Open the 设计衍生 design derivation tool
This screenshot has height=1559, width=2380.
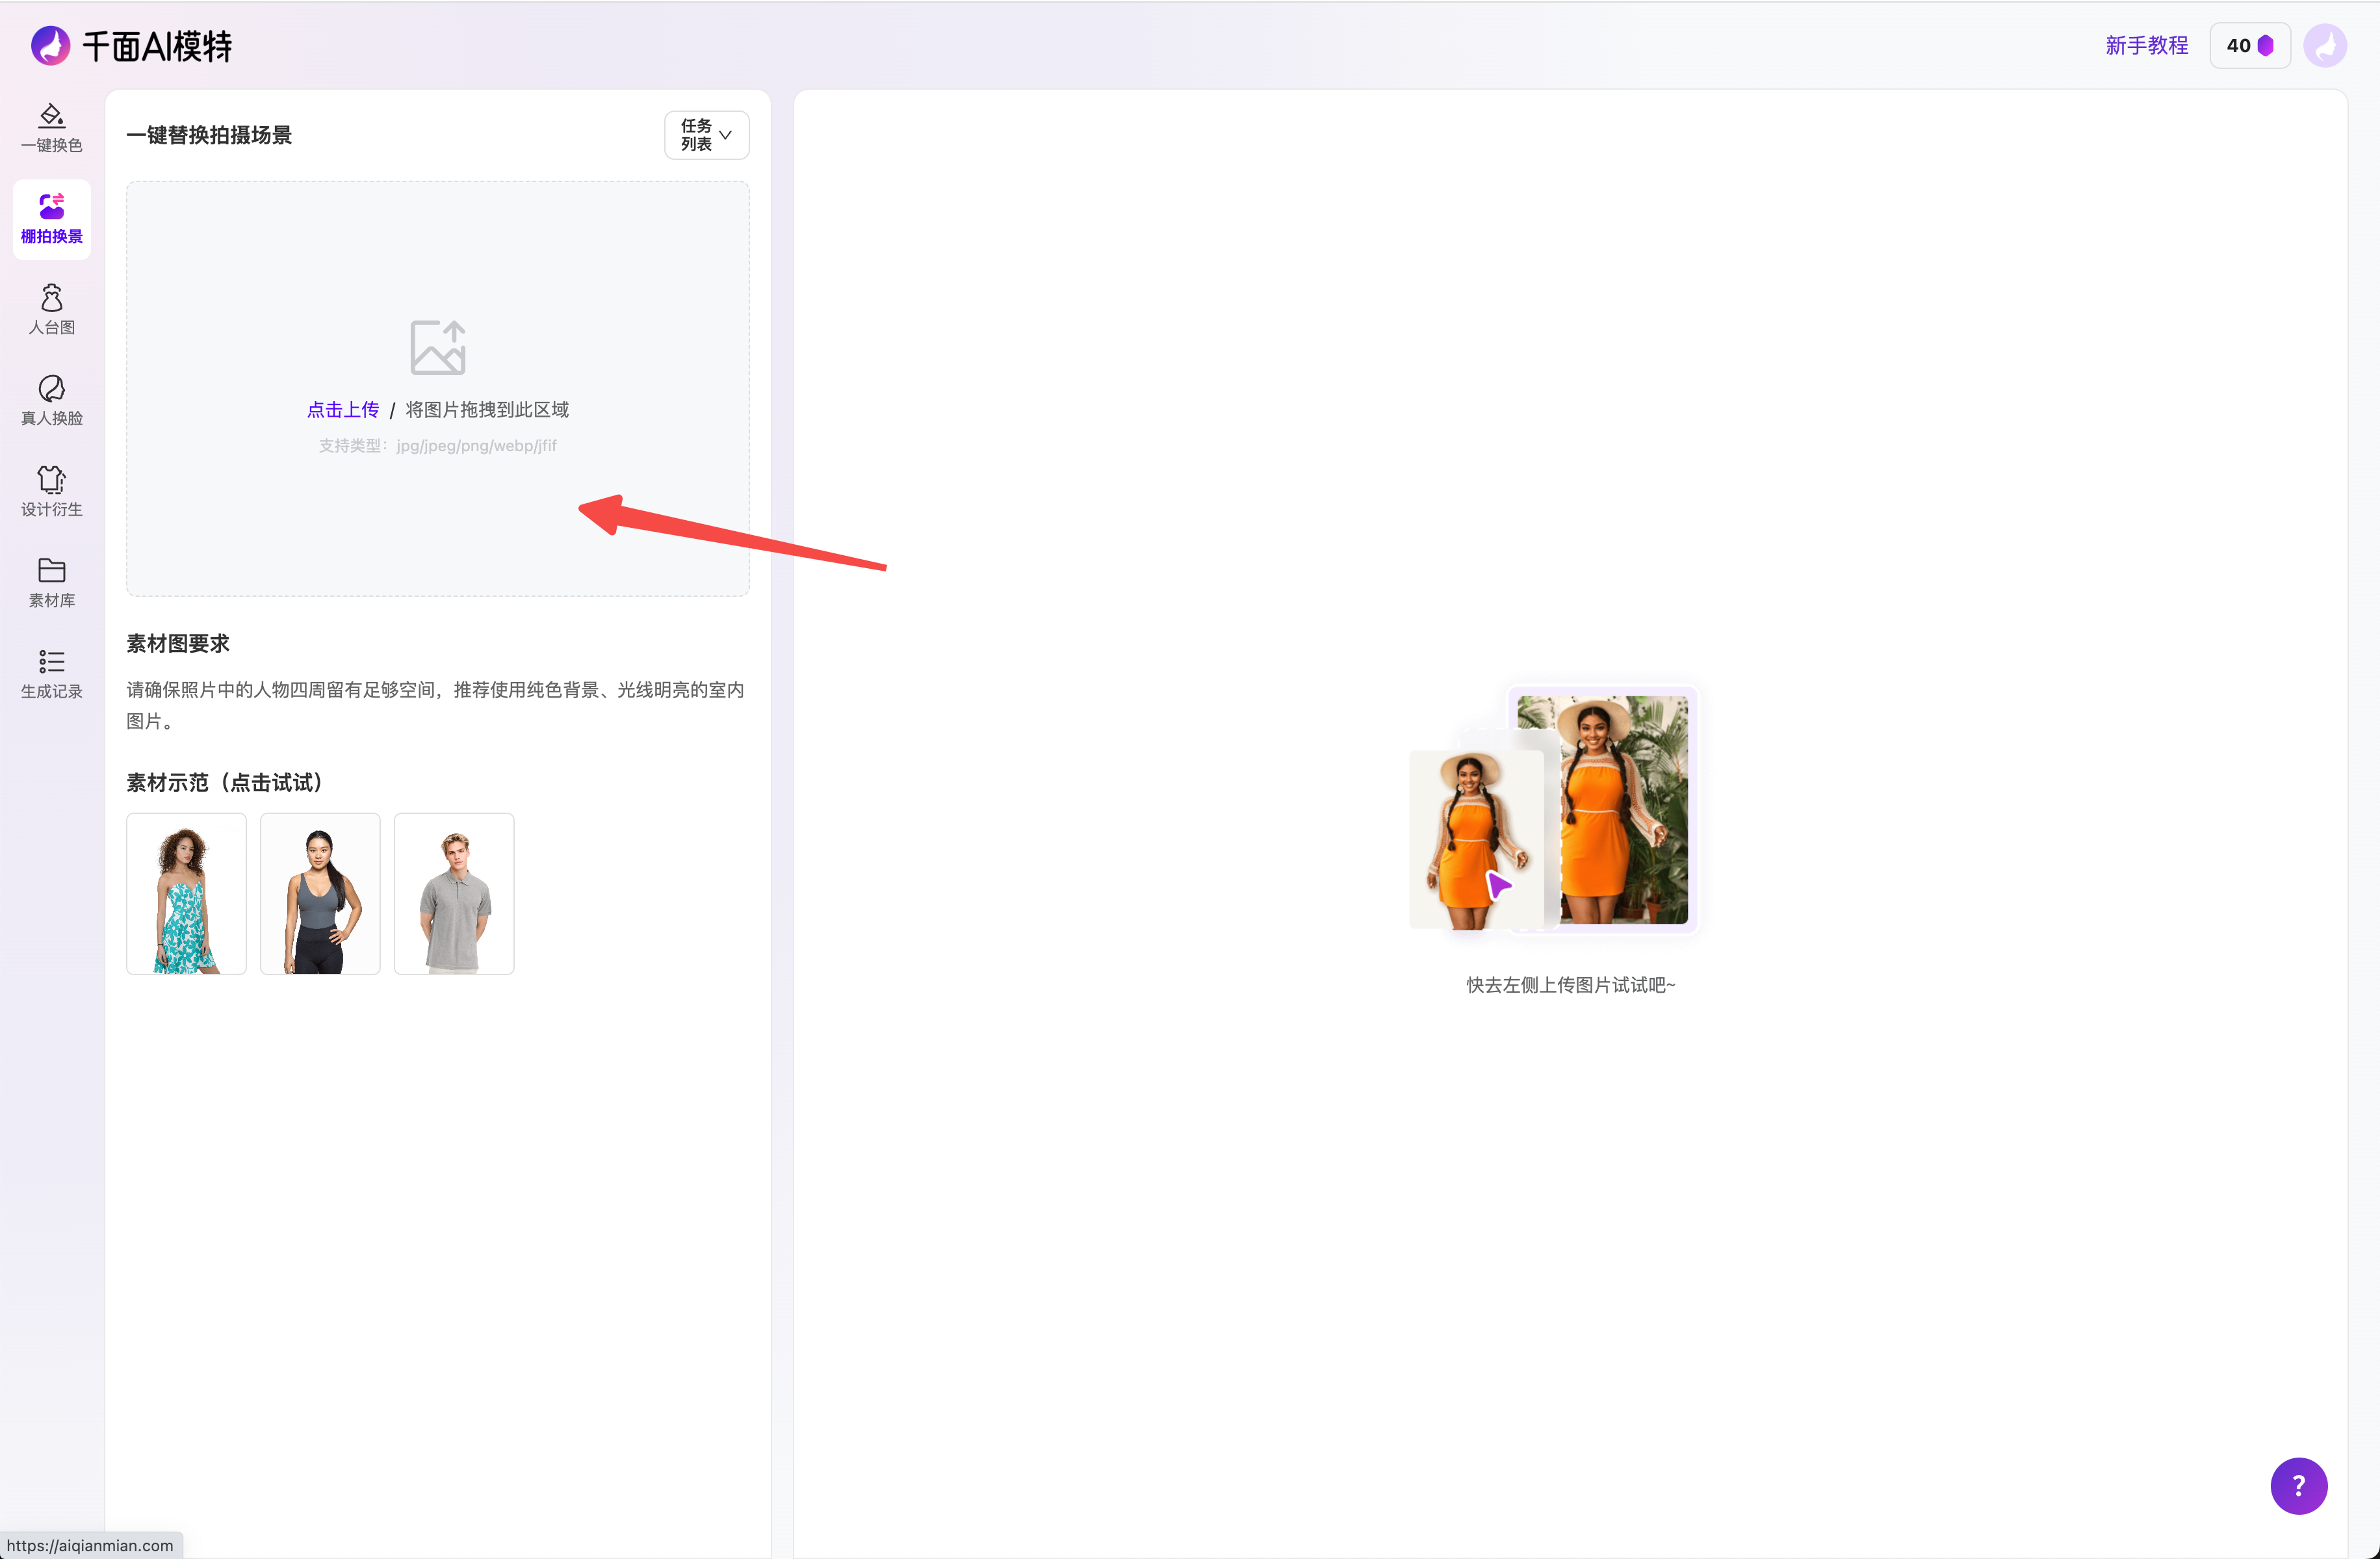[52, 492]
